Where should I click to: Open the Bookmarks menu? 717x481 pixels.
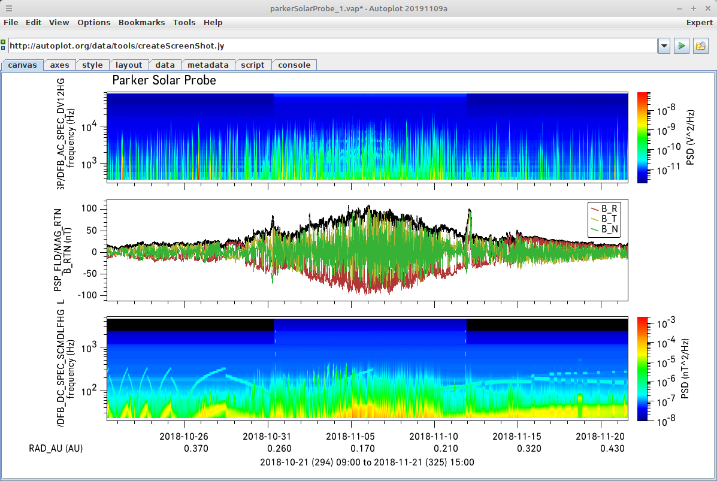[x=142, y=22]
